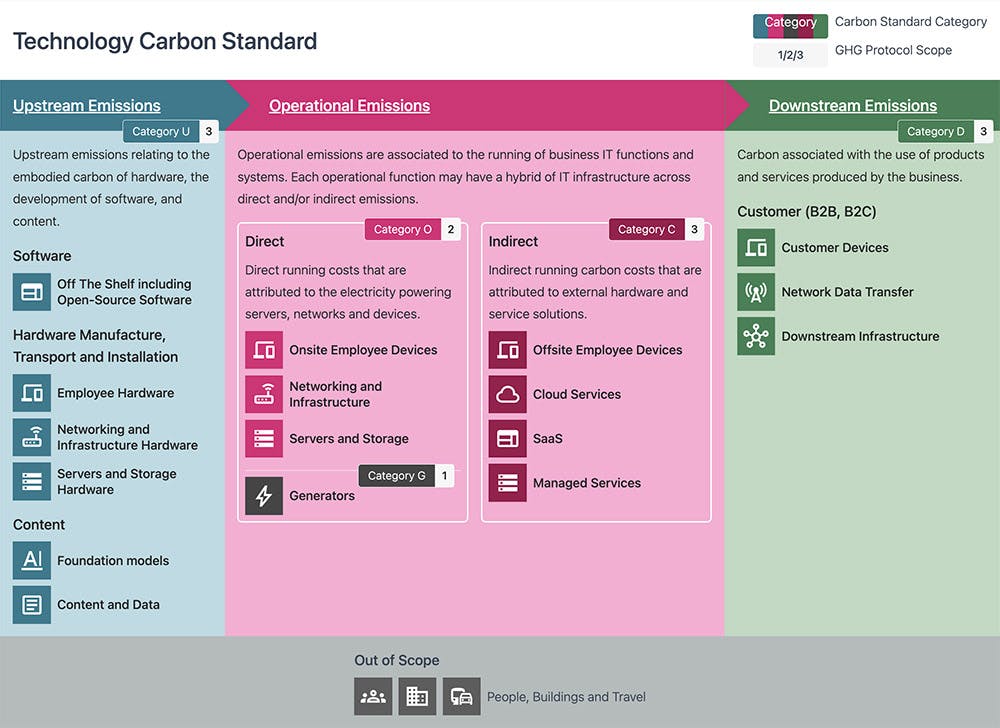Click the Category U badge
1000x728 pixels.
(161, 131)
